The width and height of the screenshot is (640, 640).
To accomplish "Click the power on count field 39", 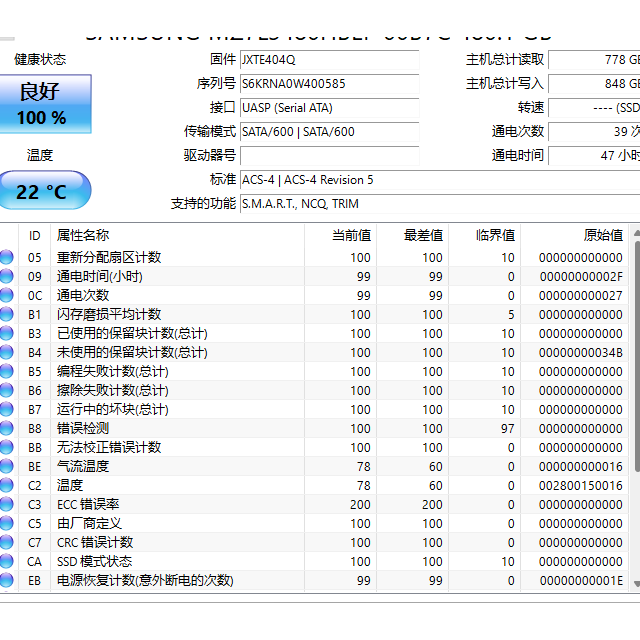I will coord(594,132).
